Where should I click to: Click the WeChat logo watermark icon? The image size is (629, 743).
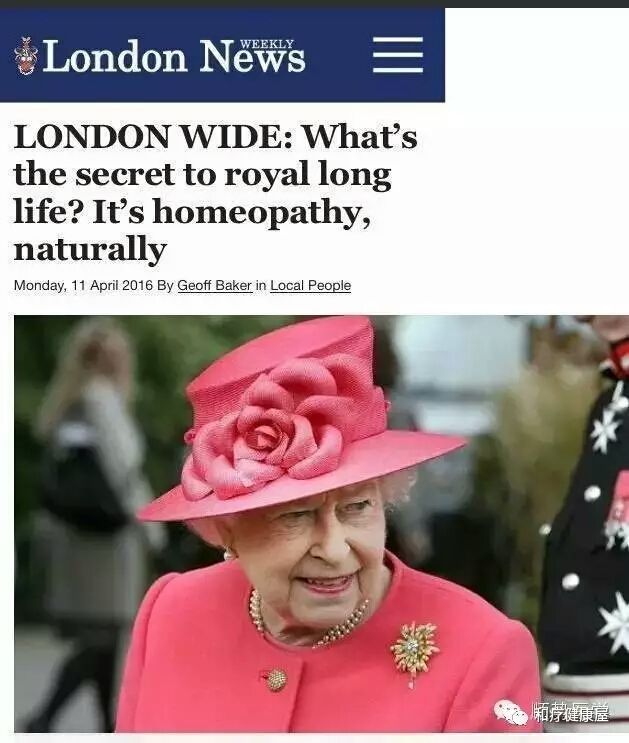[510, 714]
